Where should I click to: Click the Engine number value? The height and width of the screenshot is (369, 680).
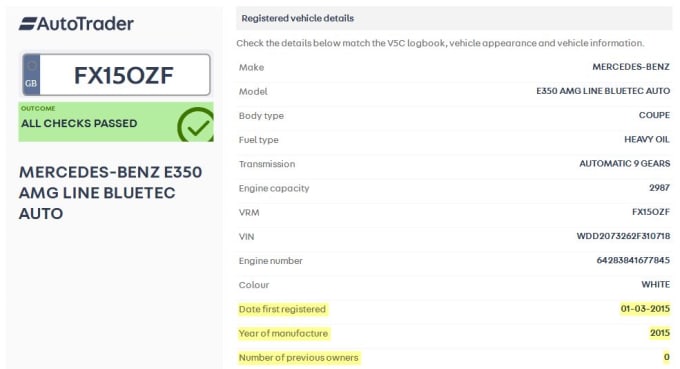633,260
